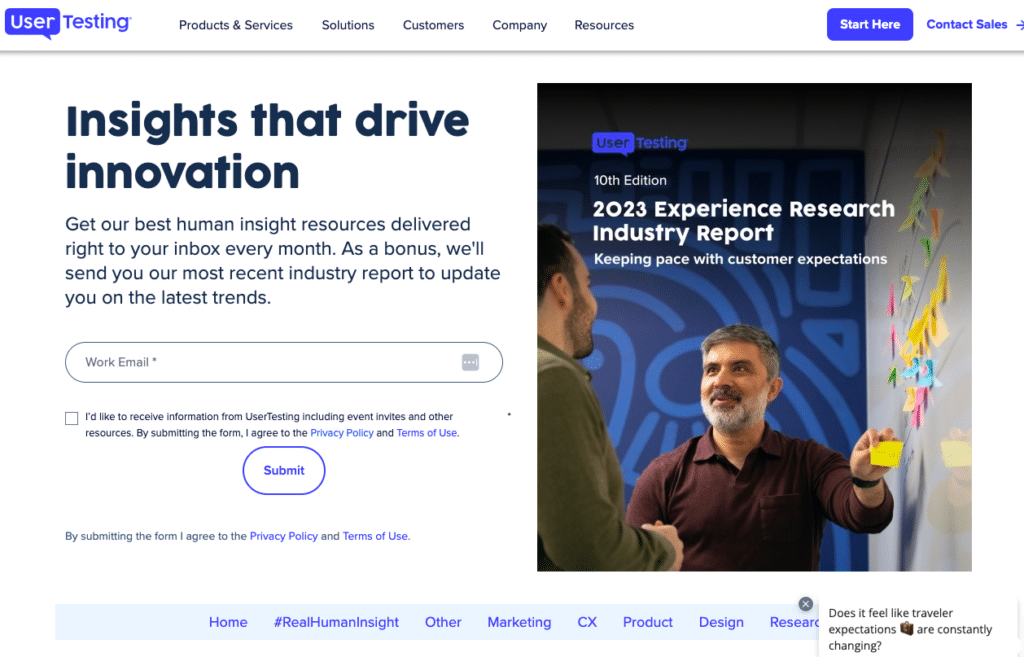The image size is (1024, 657).
Task: Click the 2023 Experience Research report image
Action: pyautogui.click(x=754, y=327)
